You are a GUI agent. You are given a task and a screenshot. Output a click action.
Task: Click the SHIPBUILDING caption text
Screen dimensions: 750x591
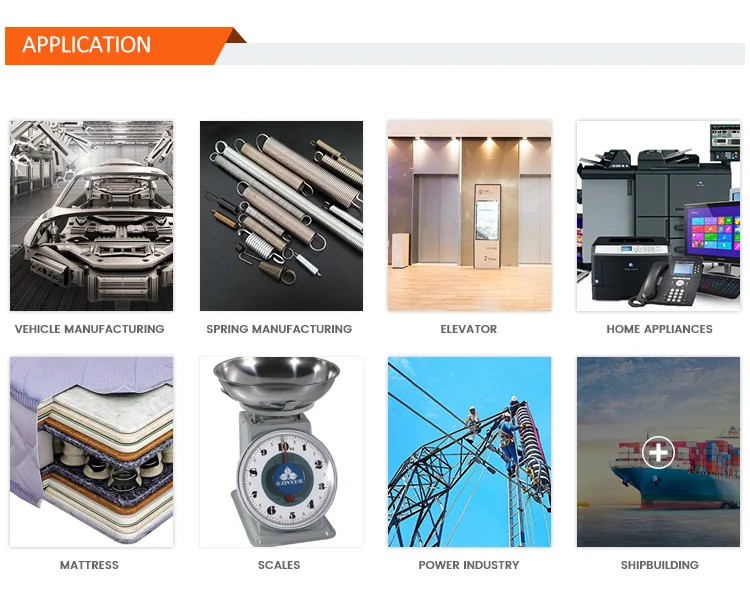point(660,565)
